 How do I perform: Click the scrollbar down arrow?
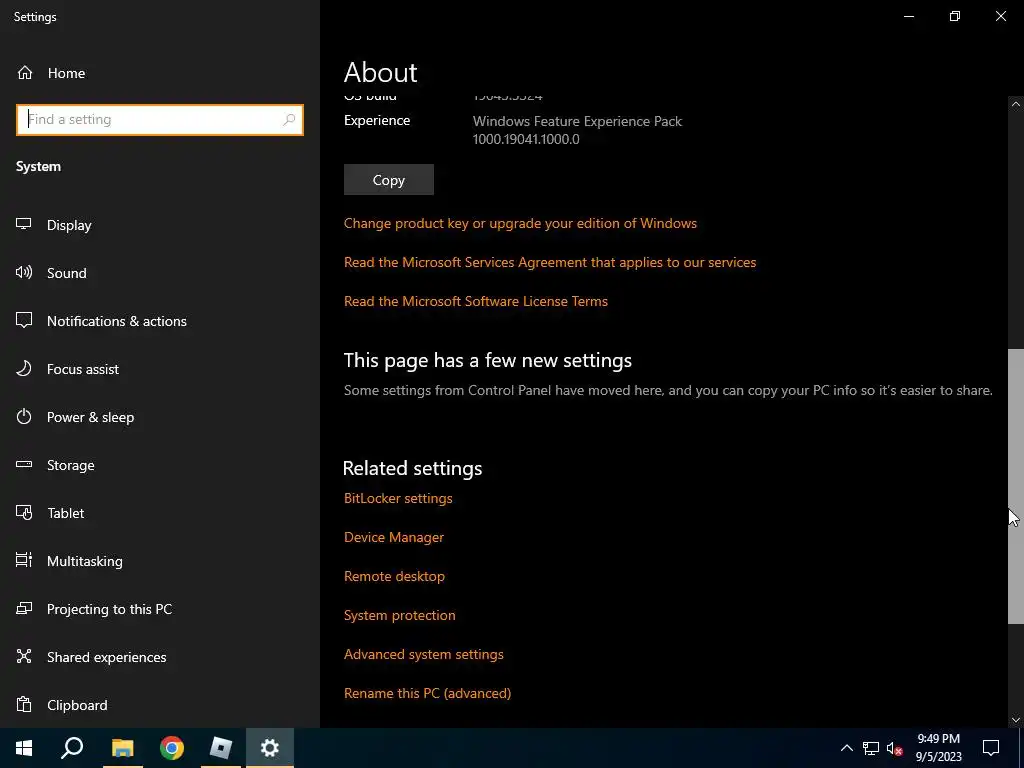coord(1016,720)
